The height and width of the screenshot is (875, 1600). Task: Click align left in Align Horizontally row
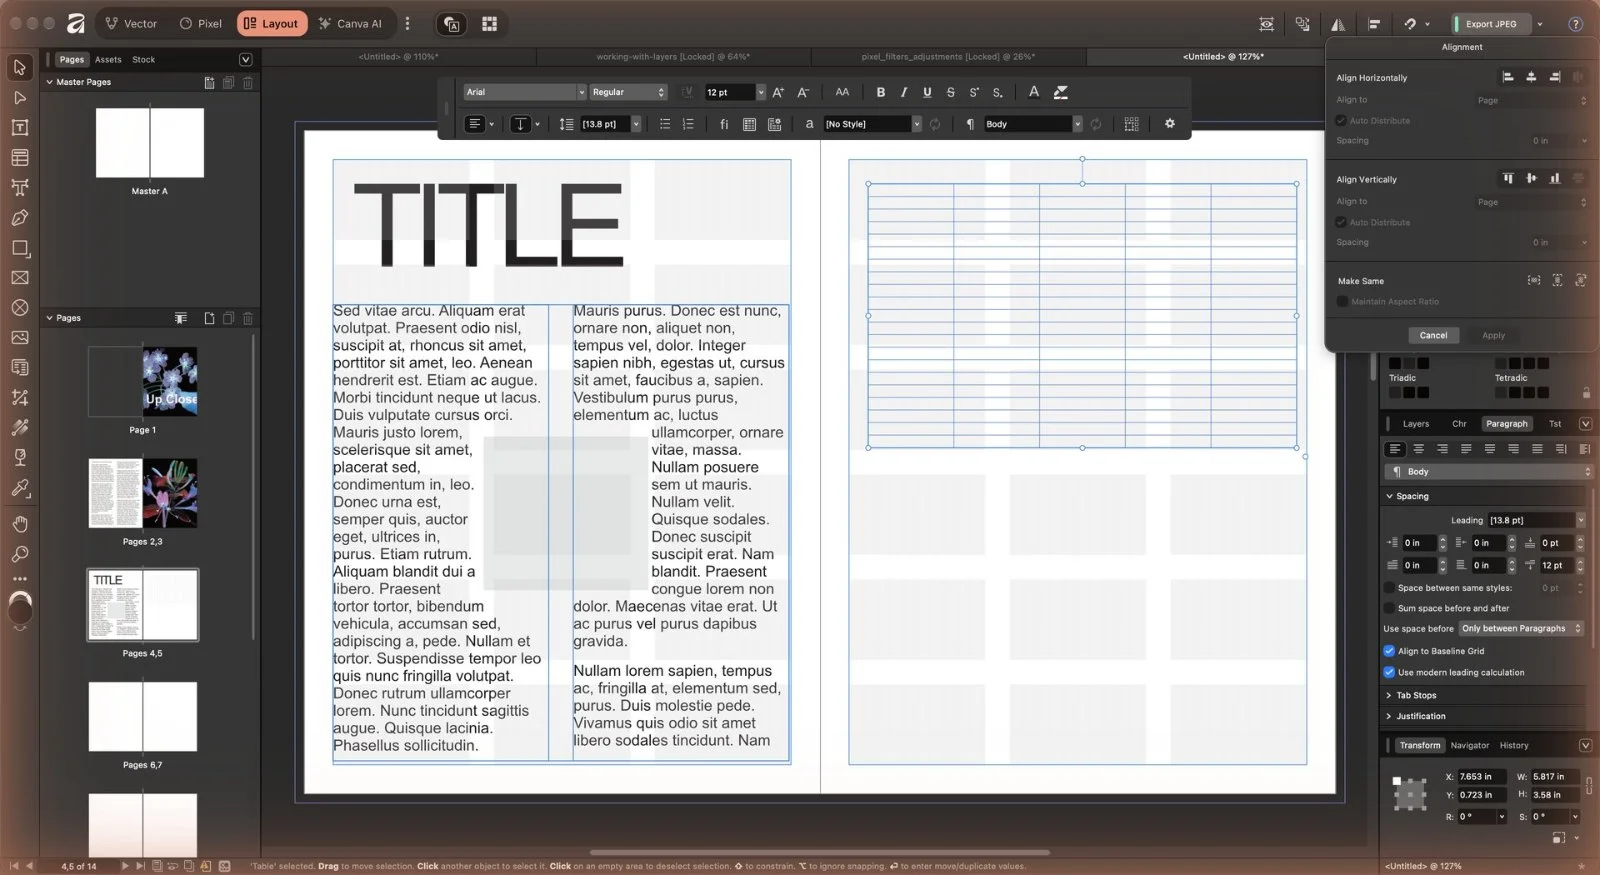click(x=1508, y=77)
